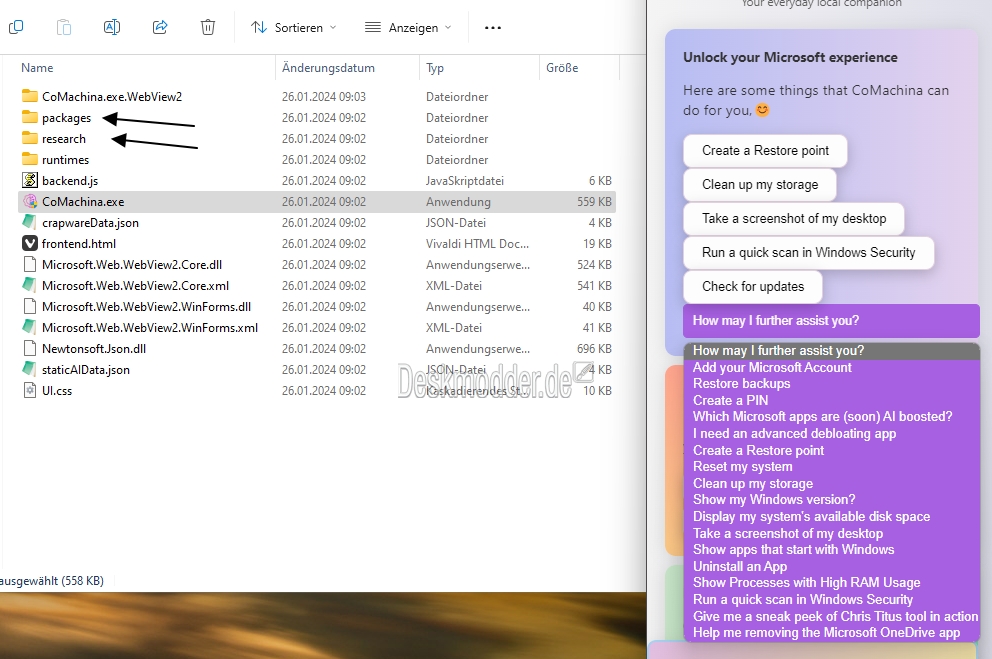Screen dimensions: 992x659
Task: Click the file name text Newtonsoft.Json.dll
Action: (x=94, y=348)
